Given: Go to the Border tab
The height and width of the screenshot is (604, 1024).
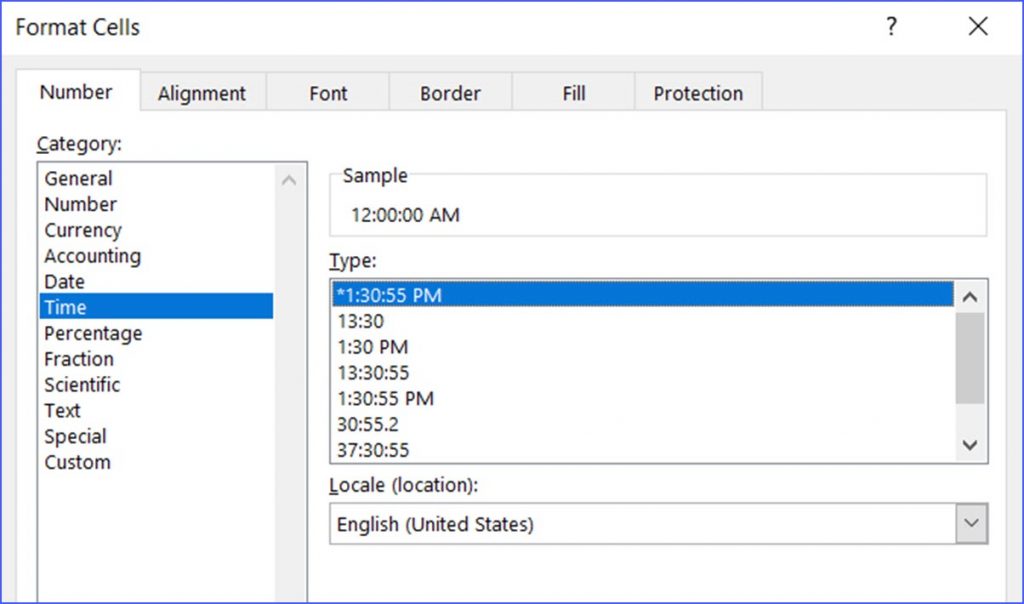Looking at the screenshot, I should [x=450, y=93].
